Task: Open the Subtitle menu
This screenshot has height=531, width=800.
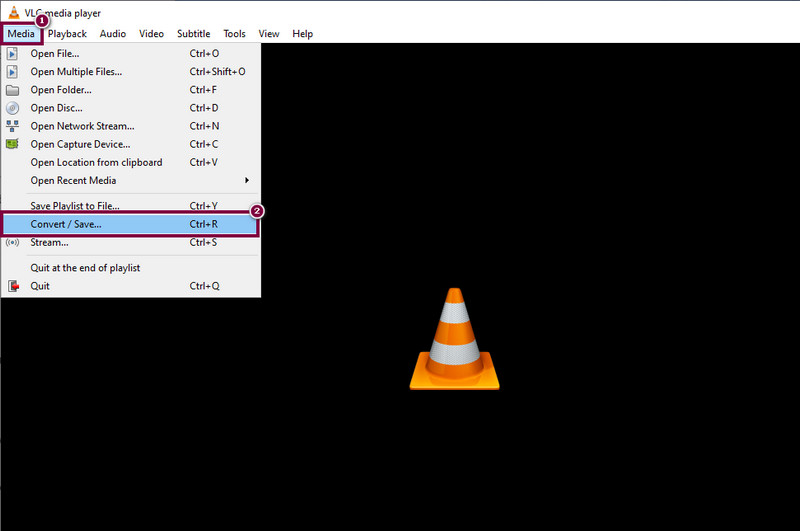Action: (x=193, y=34)
